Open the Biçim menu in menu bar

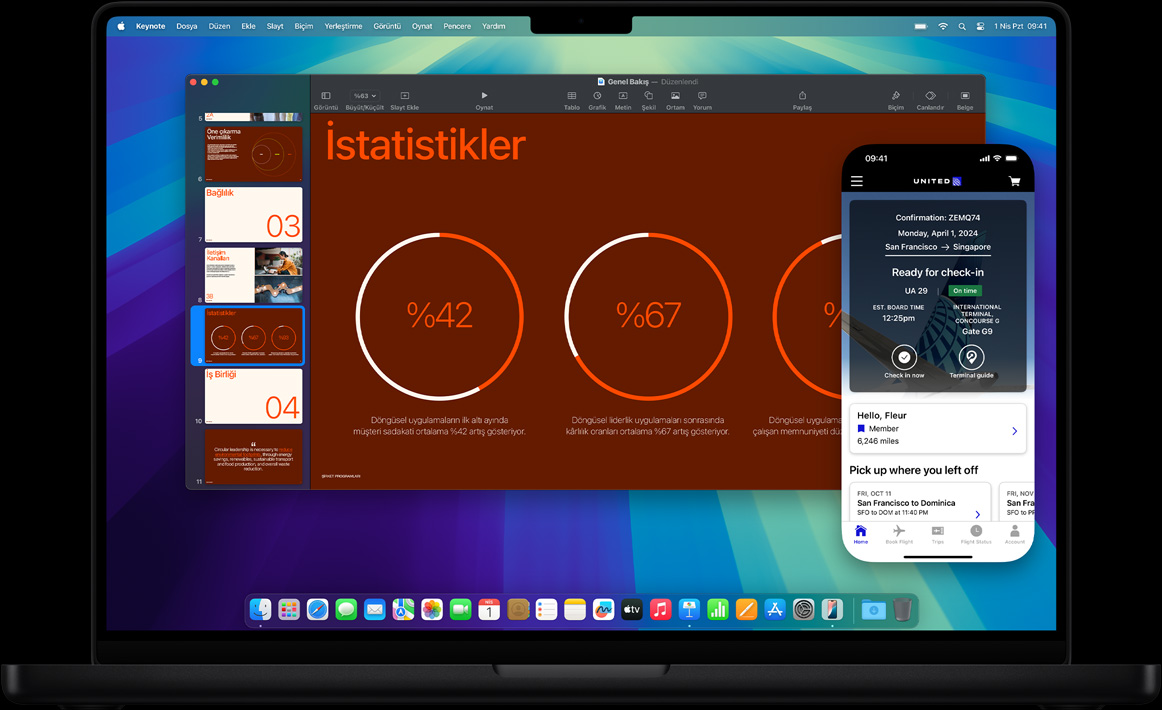[304, 26]
